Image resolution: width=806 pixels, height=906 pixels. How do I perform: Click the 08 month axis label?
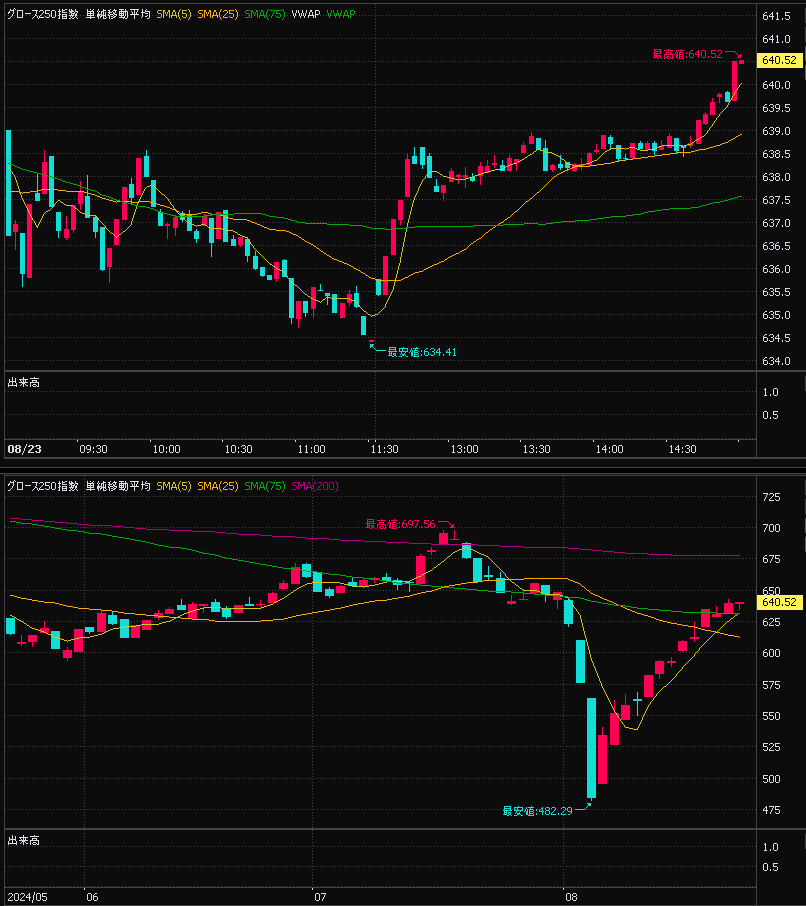click(x=571, y=897)
